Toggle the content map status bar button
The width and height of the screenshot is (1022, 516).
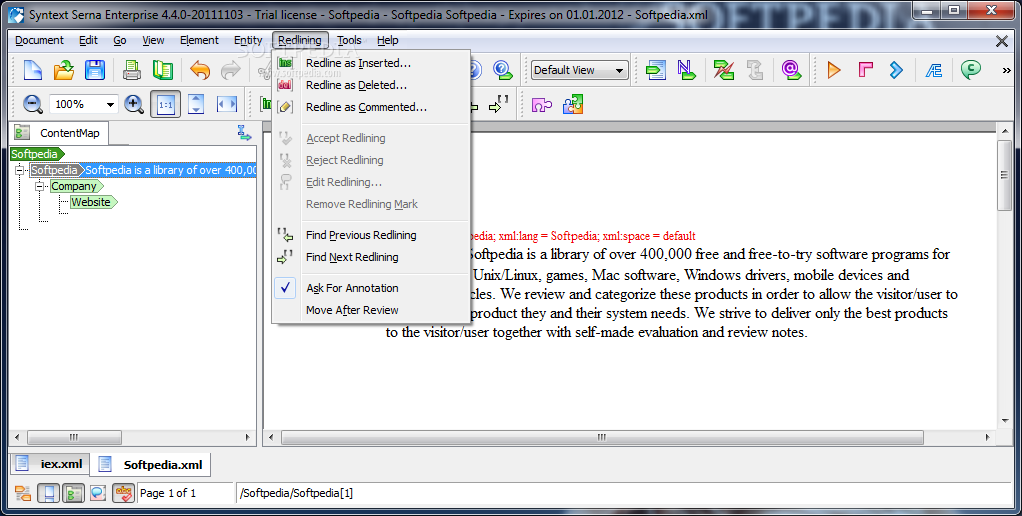73,493
